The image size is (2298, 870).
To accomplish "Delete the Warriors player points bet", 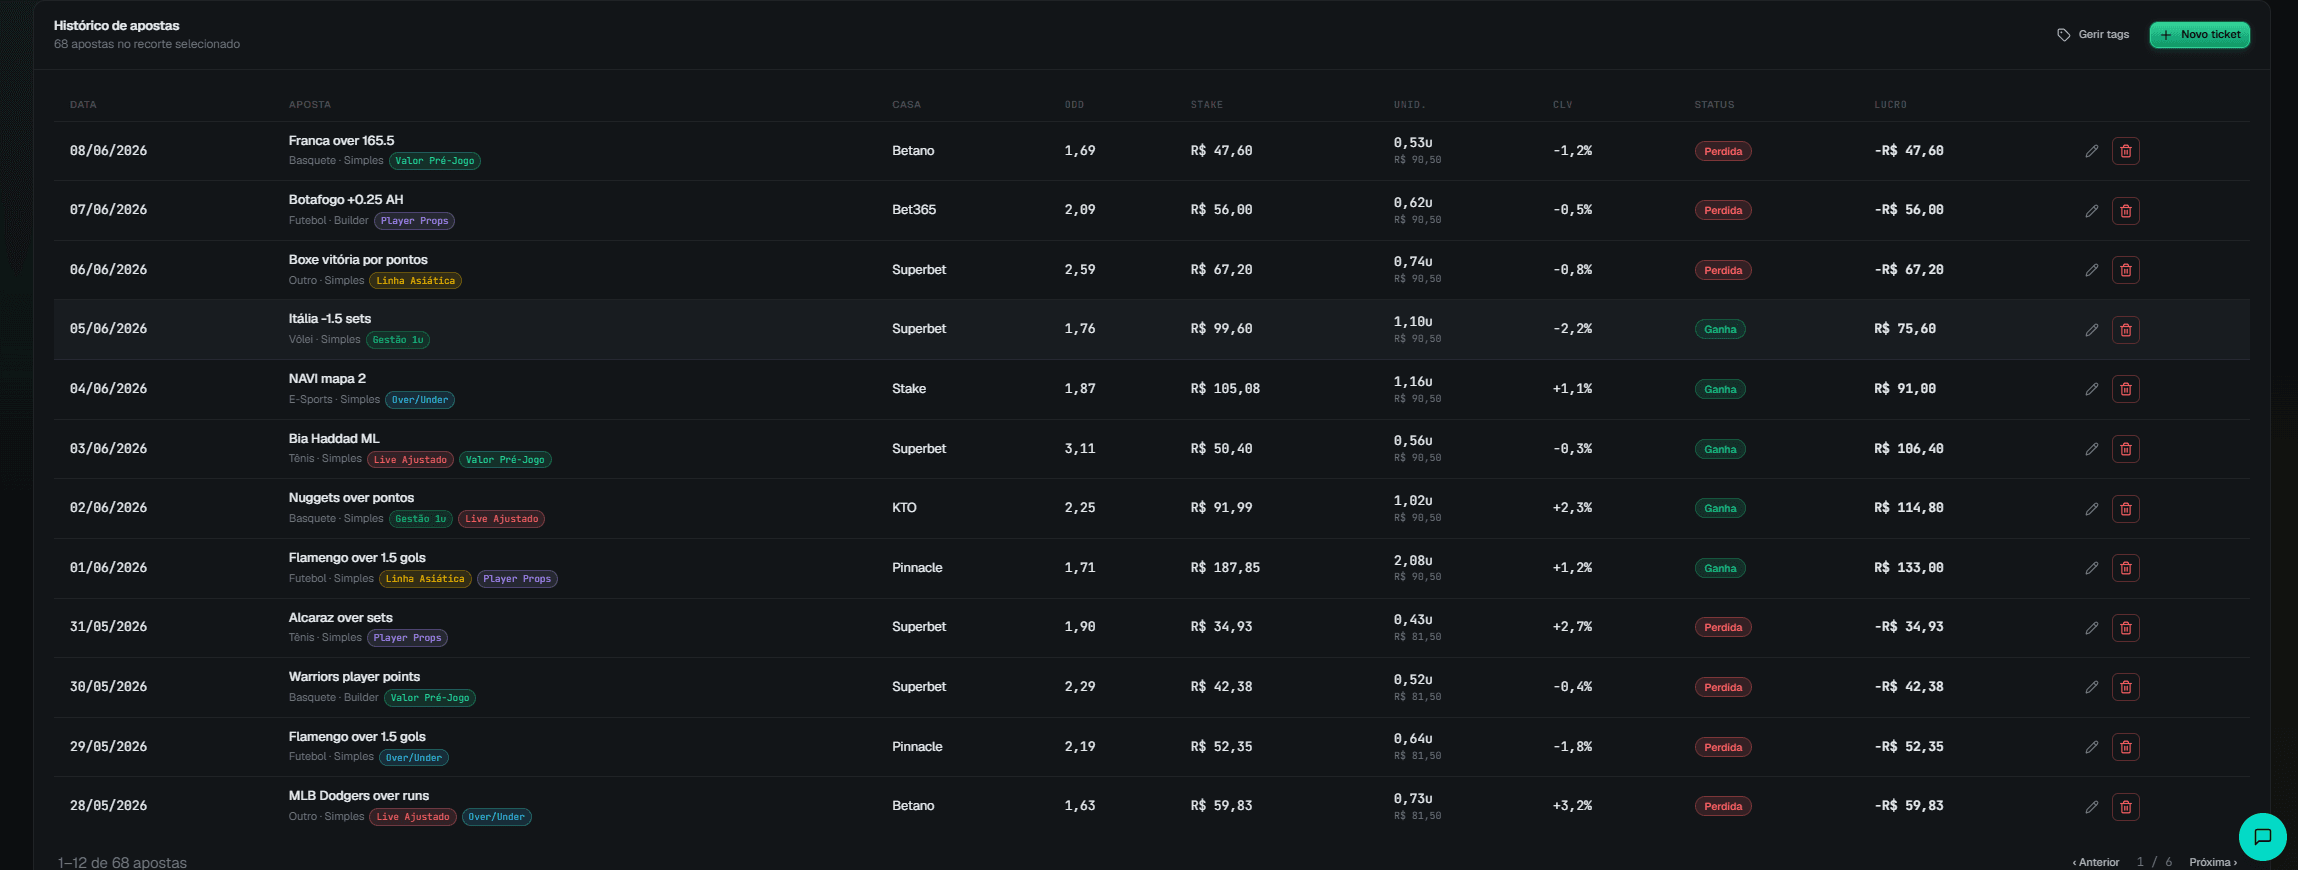I will (2125, 687).
